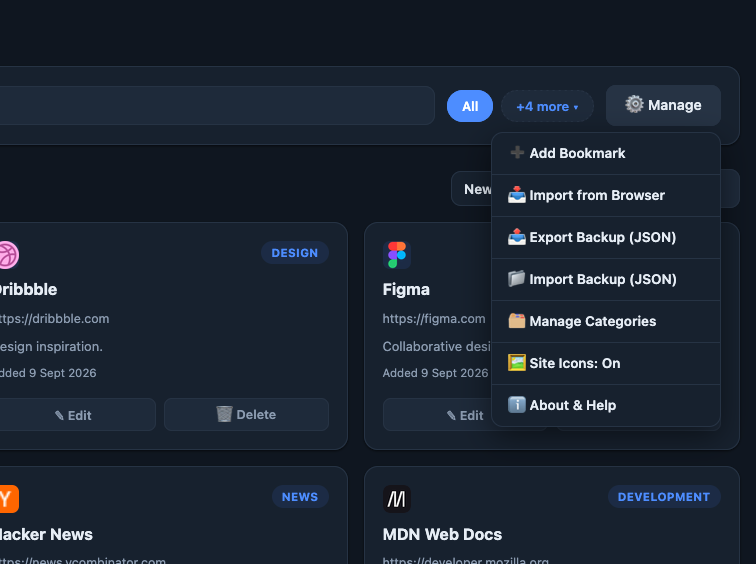Select Import from Browser menu item
Image resolution: width=756 pixels, height=564 pixels.
606,196
